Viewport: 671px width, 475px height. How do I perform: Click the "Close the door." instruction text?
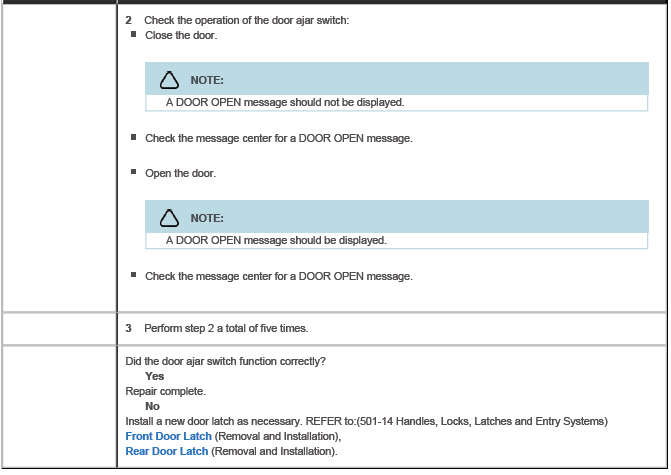click(x=181, y=35)
